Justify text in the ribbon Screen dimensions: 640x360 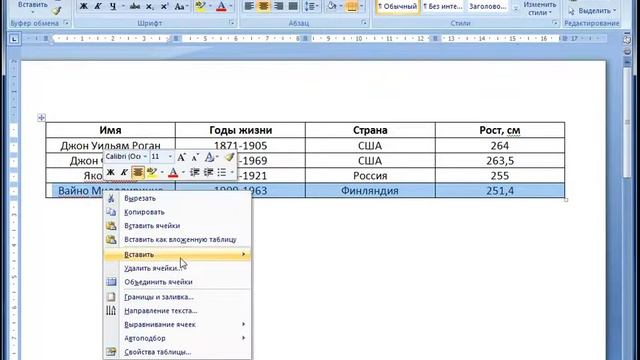(293, 6)
